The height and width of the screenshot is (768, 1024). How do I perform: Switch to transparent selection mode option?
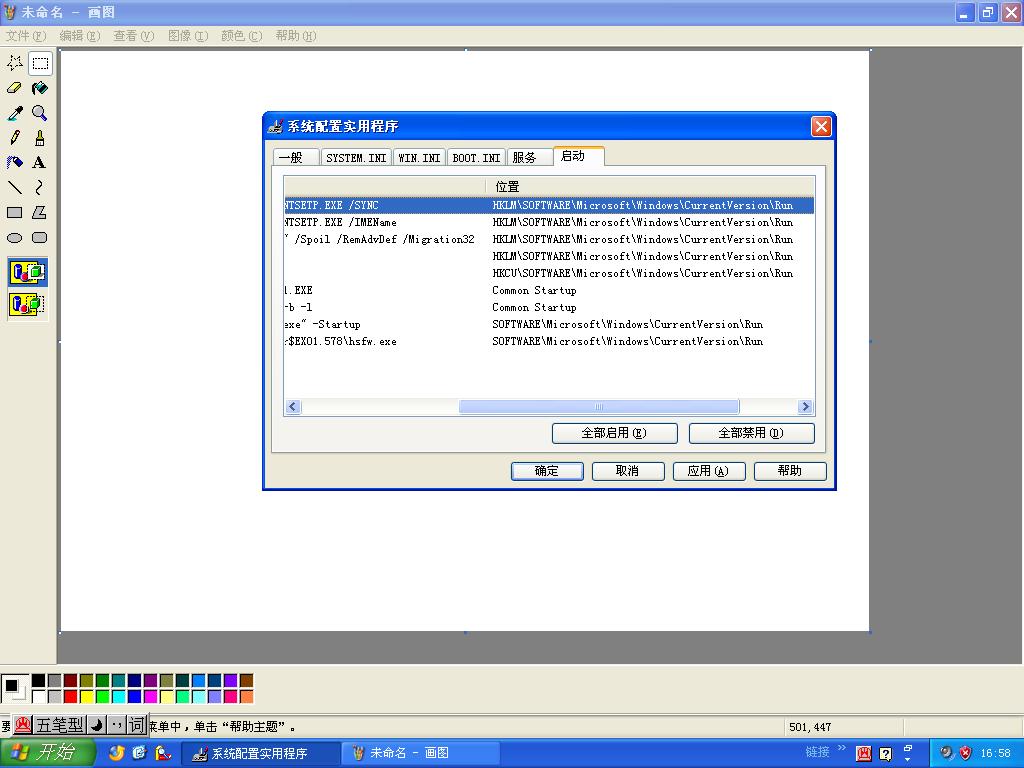click(x=27, y=304)
